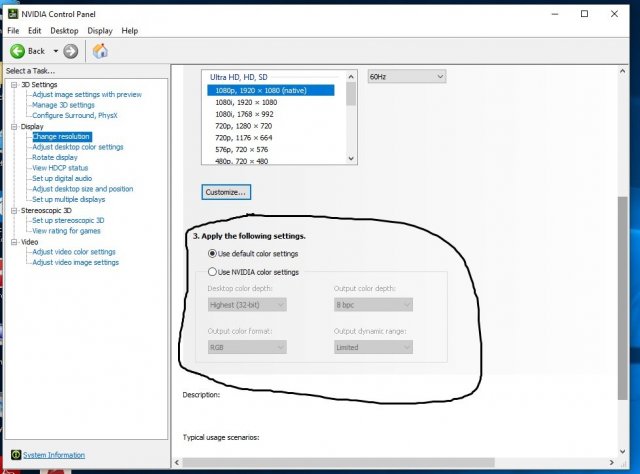Click the NVIDIA logo in title bar

click(12, 13)
